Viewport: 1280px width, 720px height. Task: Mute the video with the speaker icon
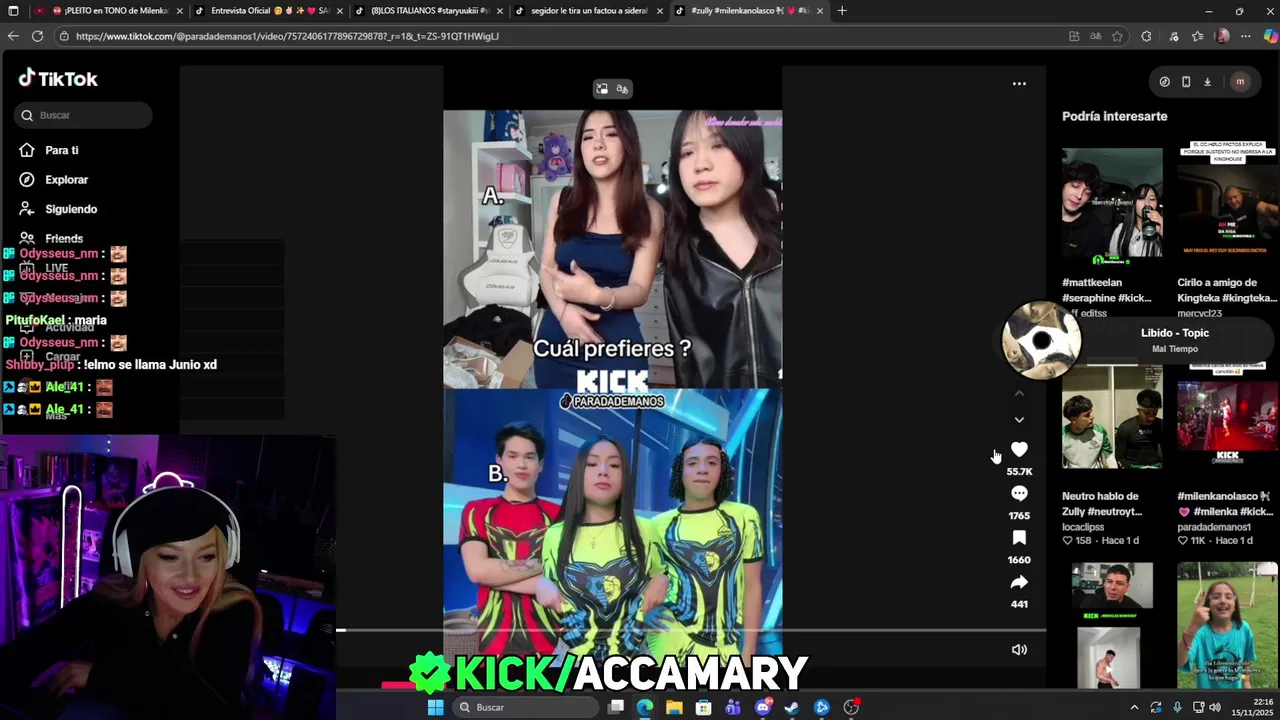(x=1019, y=650)
